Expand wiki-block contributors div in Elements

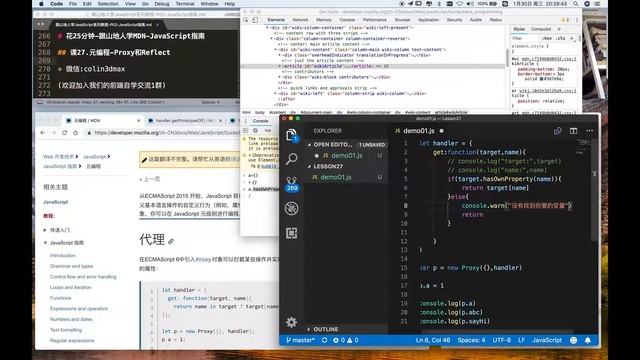pos(280,77)
